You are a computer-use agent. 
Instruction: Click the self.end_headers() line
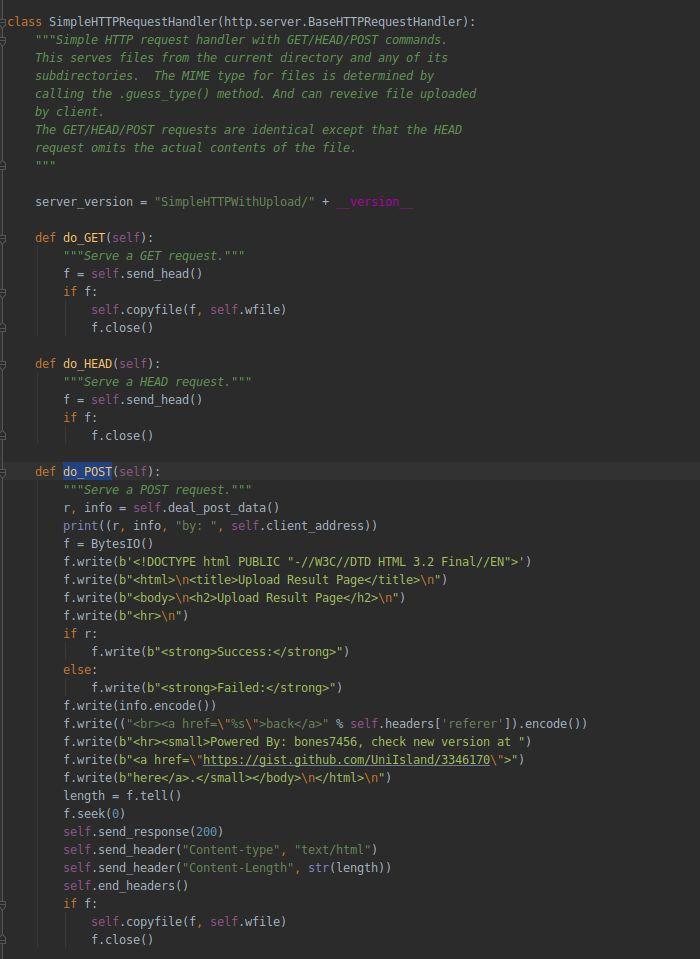(x=125, y=886)
